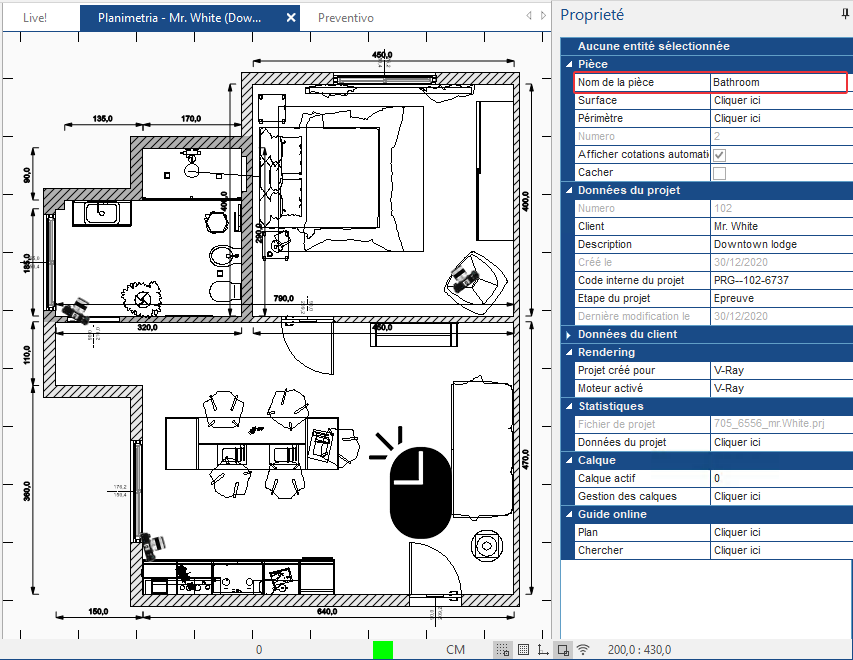The height and width of the screenshot is (660, 853).
Task: Click the Nom de la pièce field Bathroom
Action: click(x=778, y=82)
